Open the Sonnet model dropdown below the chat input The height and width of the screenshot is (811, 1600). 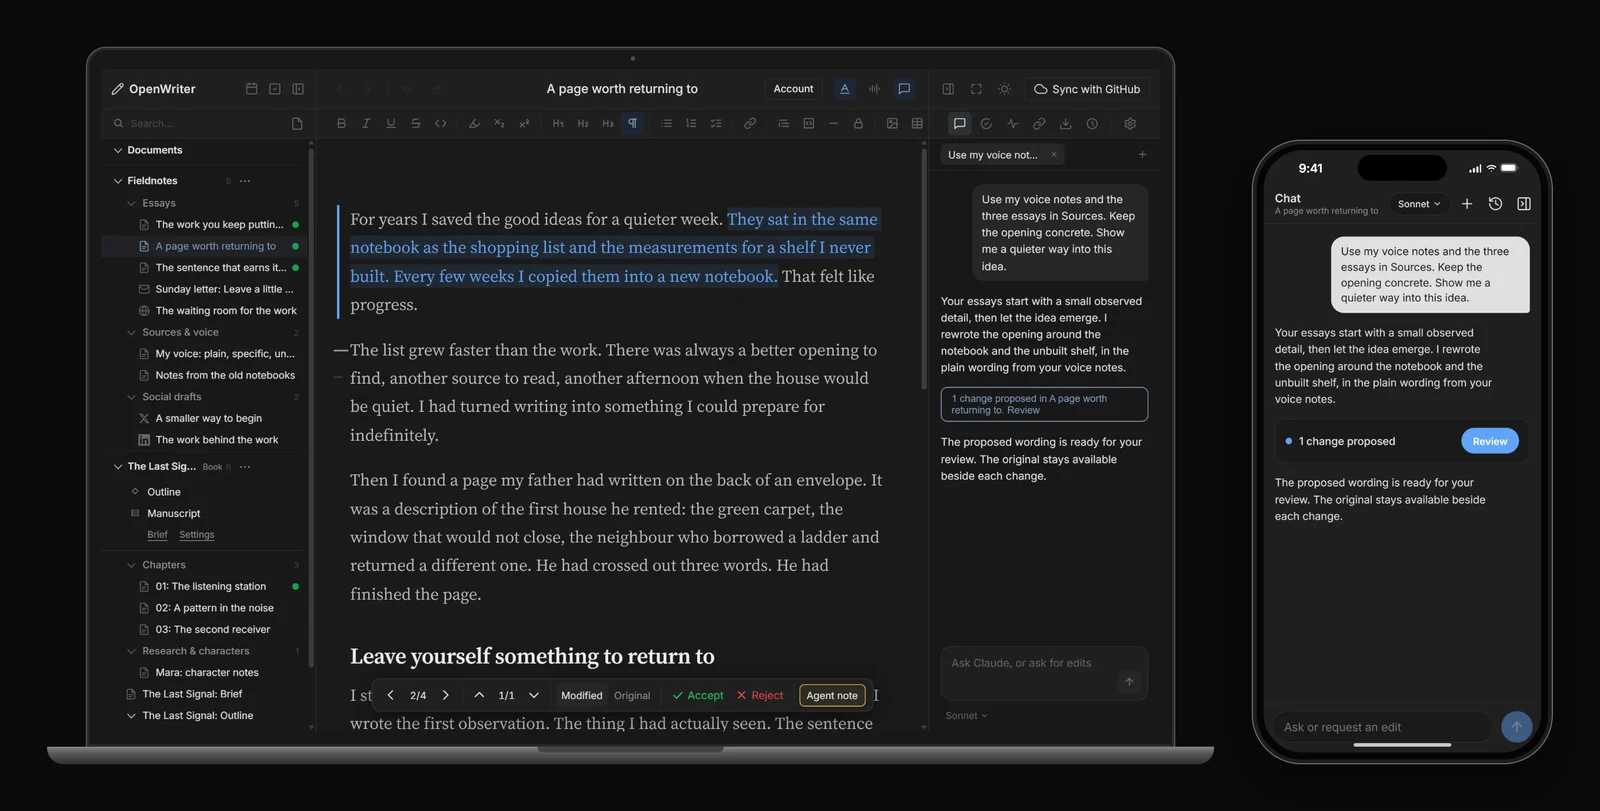[x=966, y=716]
